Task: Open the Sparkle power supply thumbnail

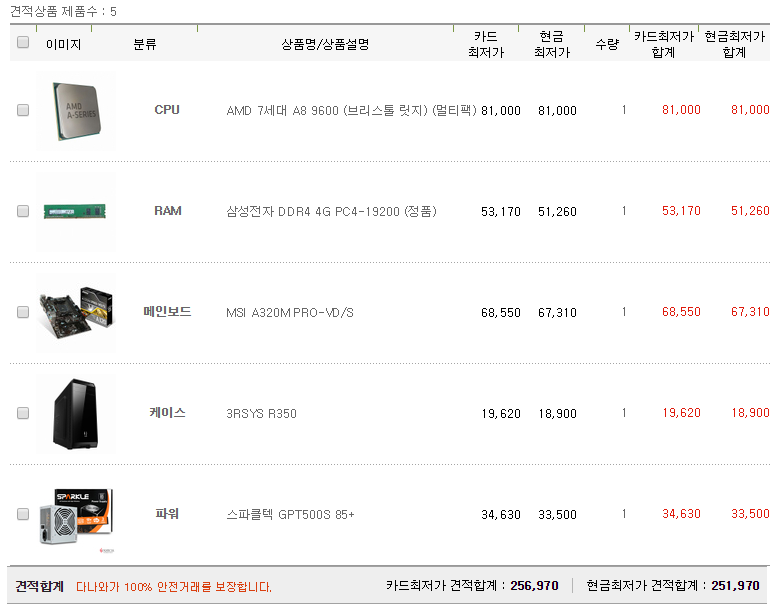Action: coord(76,518)
